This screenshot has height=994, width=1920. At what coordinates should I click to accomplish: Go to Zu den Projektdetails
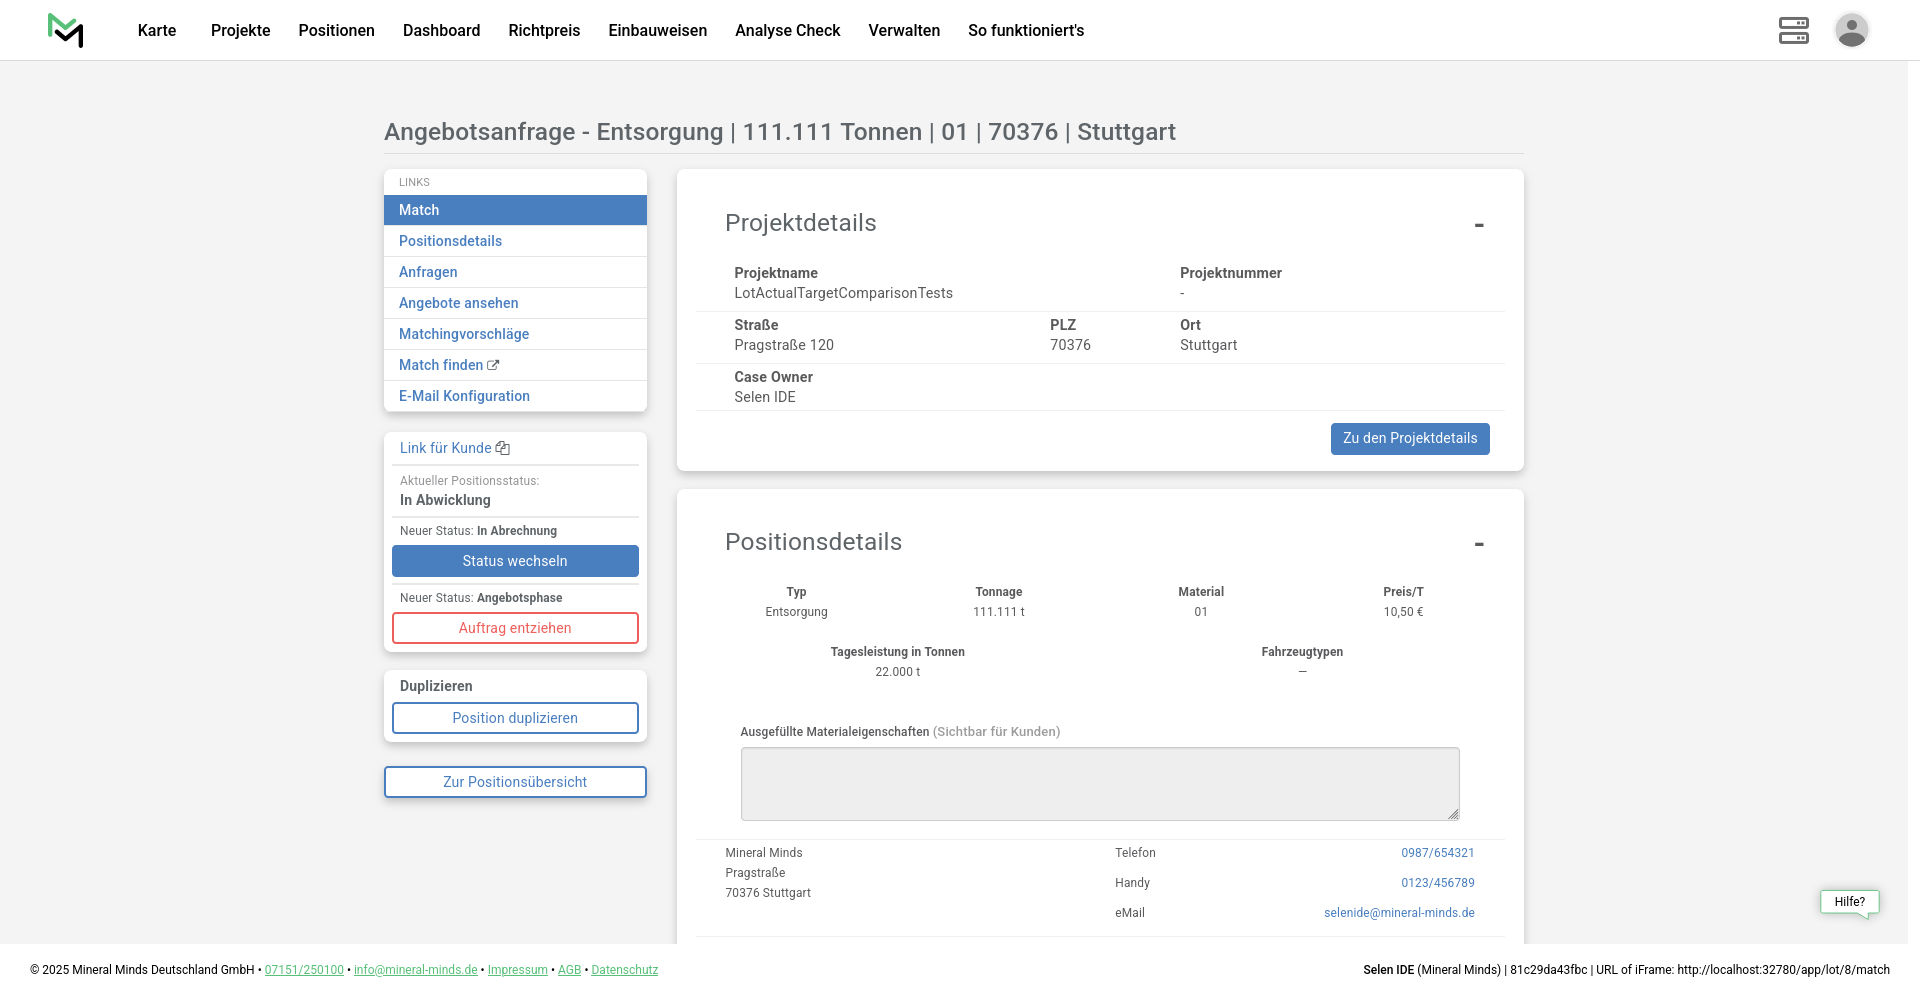pos(1409,439)
